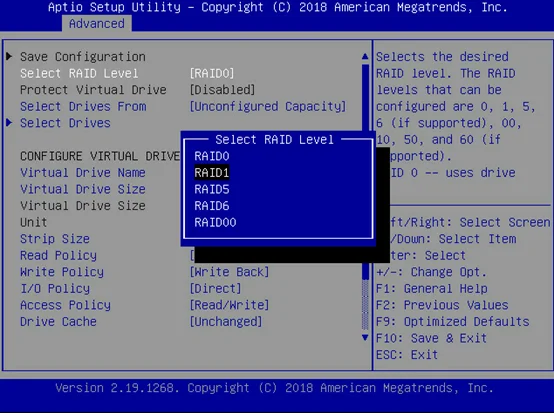Open the [Write Back] value

click(x=229, y=272)
